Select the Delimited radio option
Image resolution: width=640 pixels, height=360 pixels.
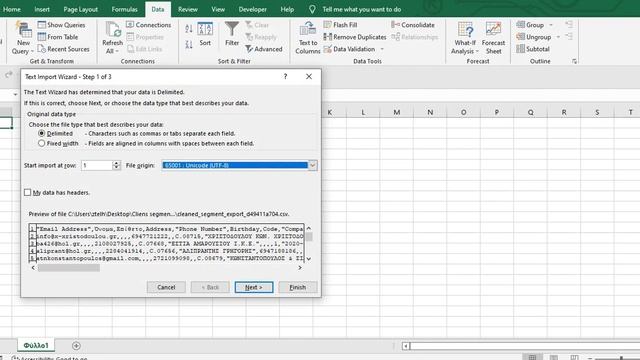[x=42, y=133]
